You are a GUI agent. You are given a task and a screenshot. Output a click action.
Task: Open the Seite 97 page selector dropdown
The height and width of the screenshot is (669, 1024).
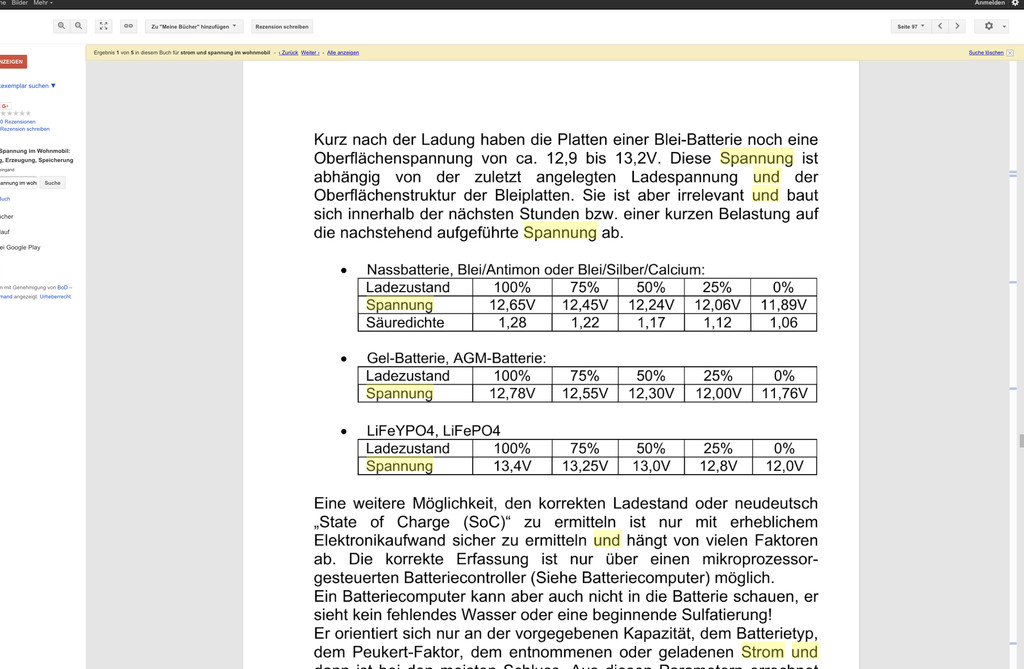(910, 27)
